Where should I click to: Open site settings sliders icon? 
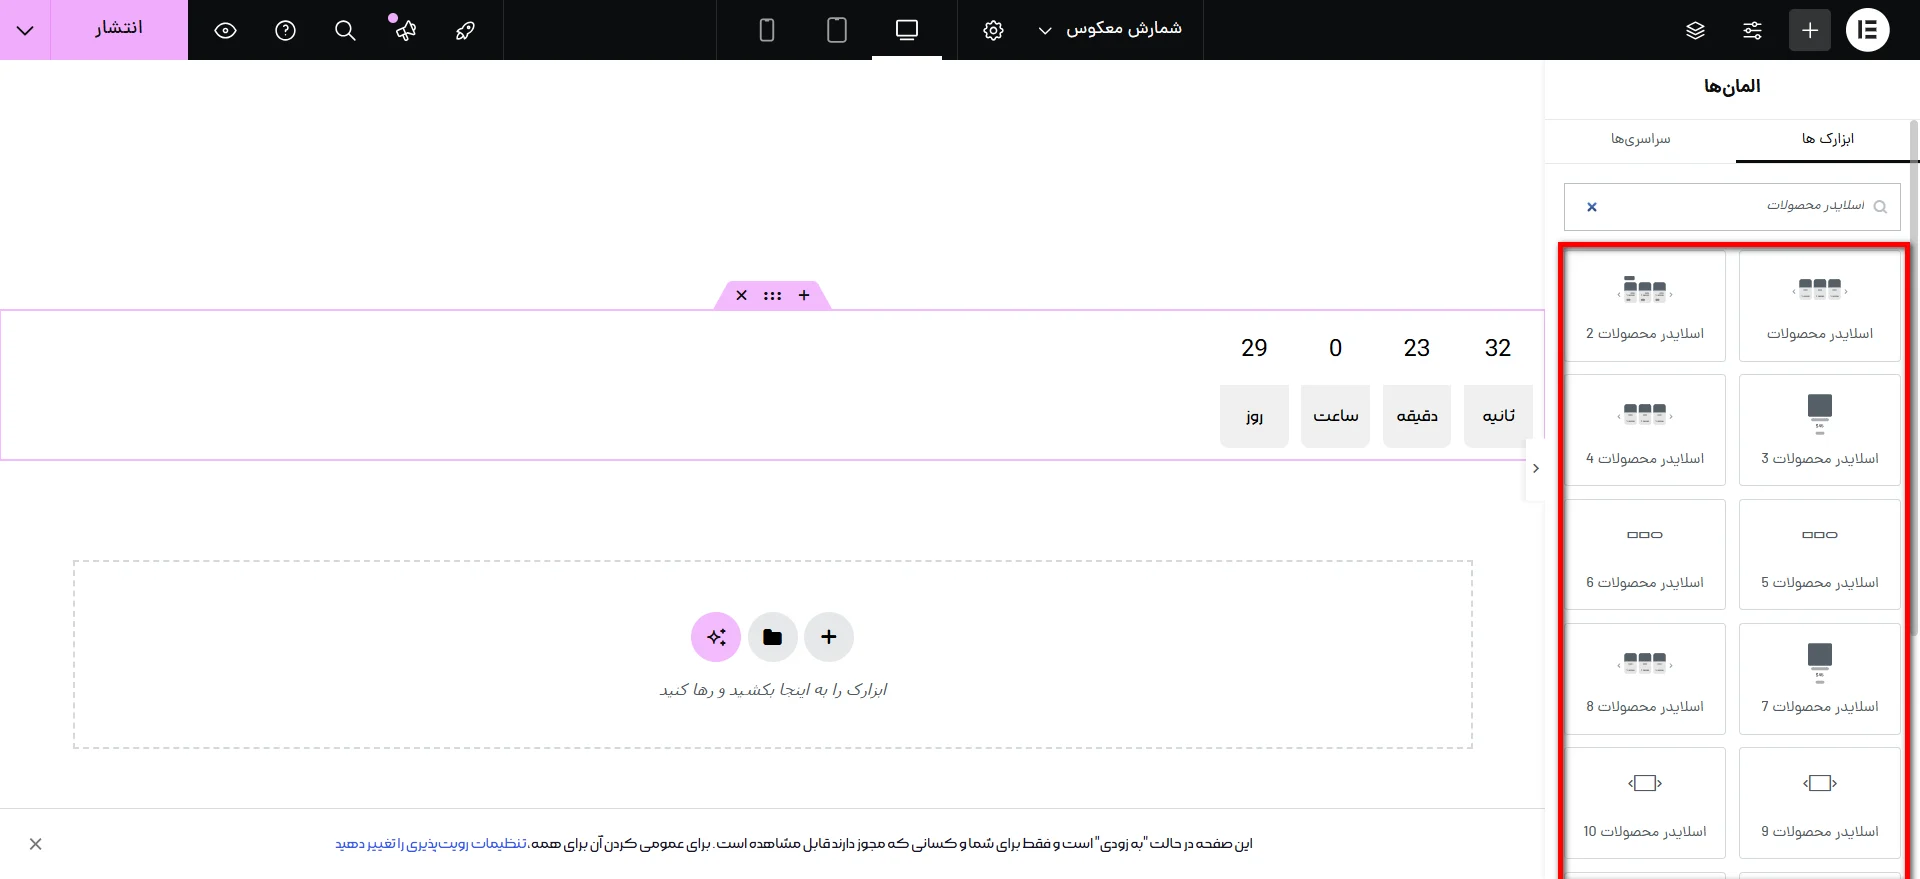point(1753,30)
